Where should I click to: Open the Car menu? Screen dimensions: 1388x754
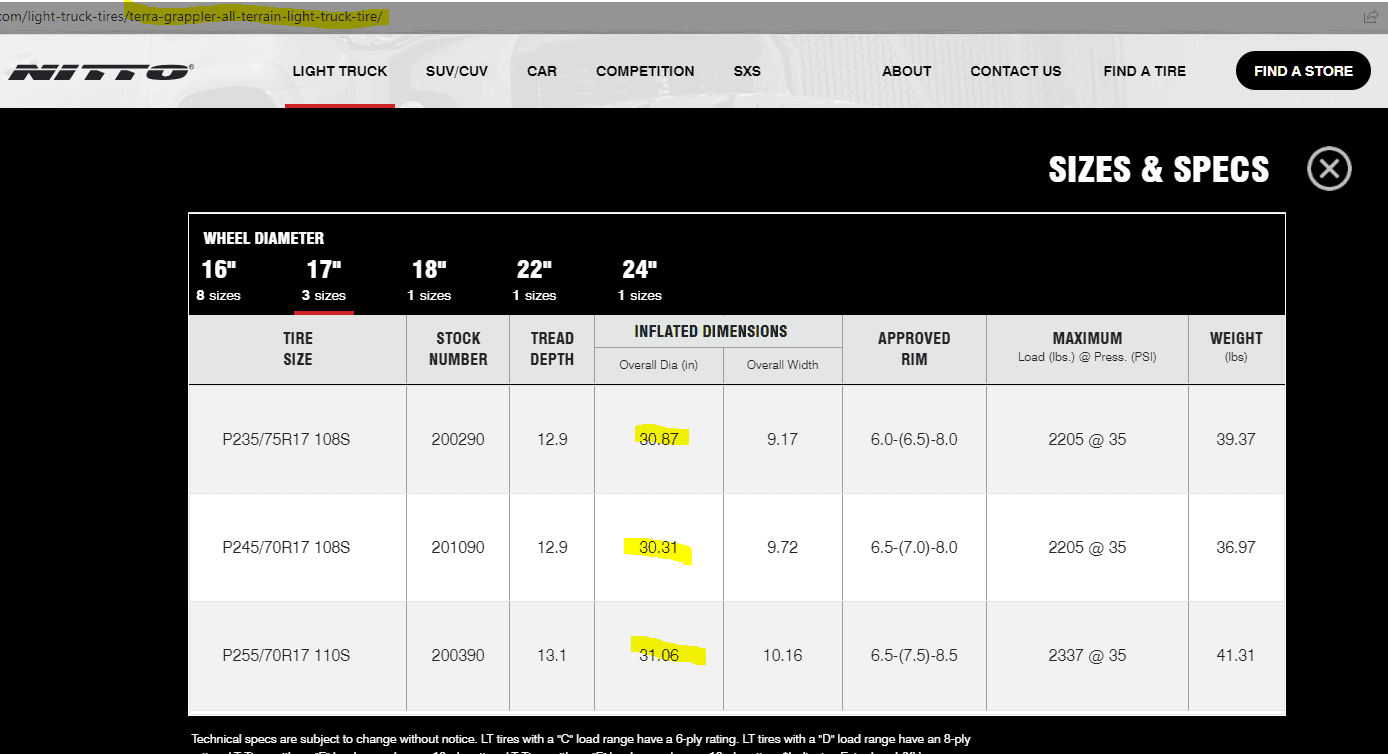(x=542, y=71)
